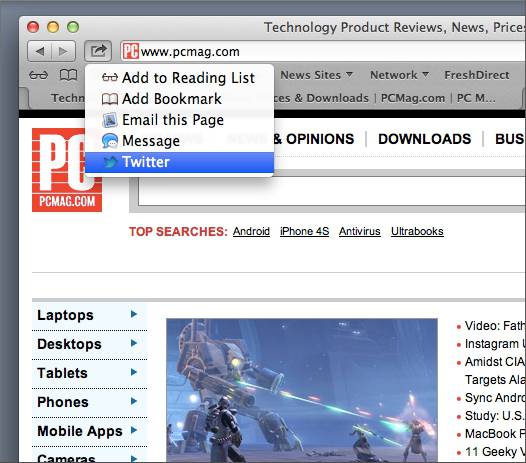Screen dimensions: 526x463
Task: Zoom the window using the green button
Action: (x=73, y=27)
